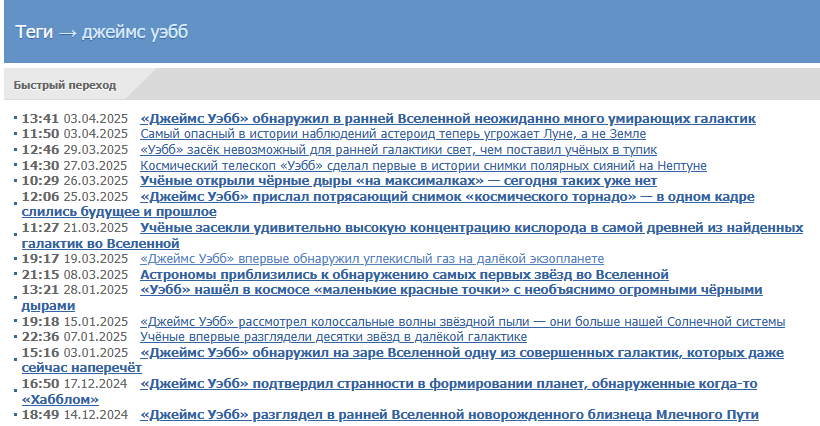Open article on the newborn Milky Way twin

click(x=449, y=415)
